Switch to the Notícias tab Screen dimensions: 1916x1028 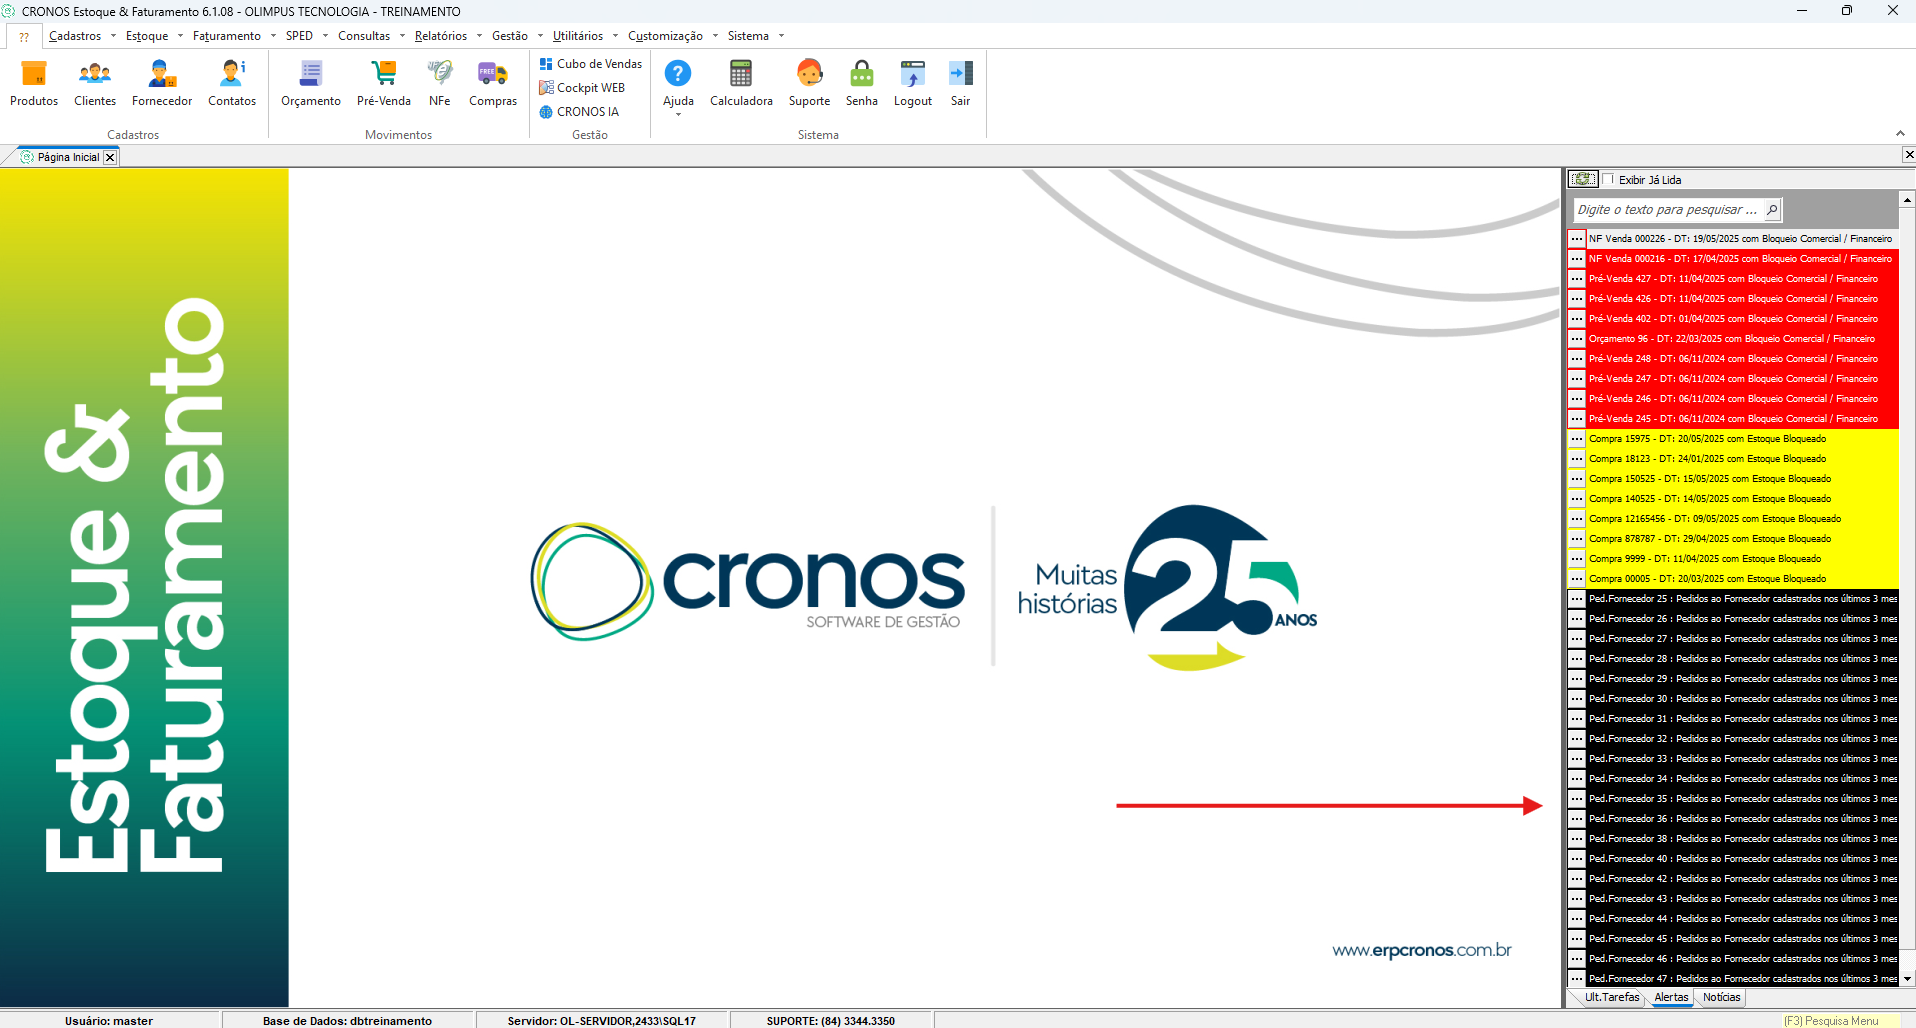[x=1721, y=997]
